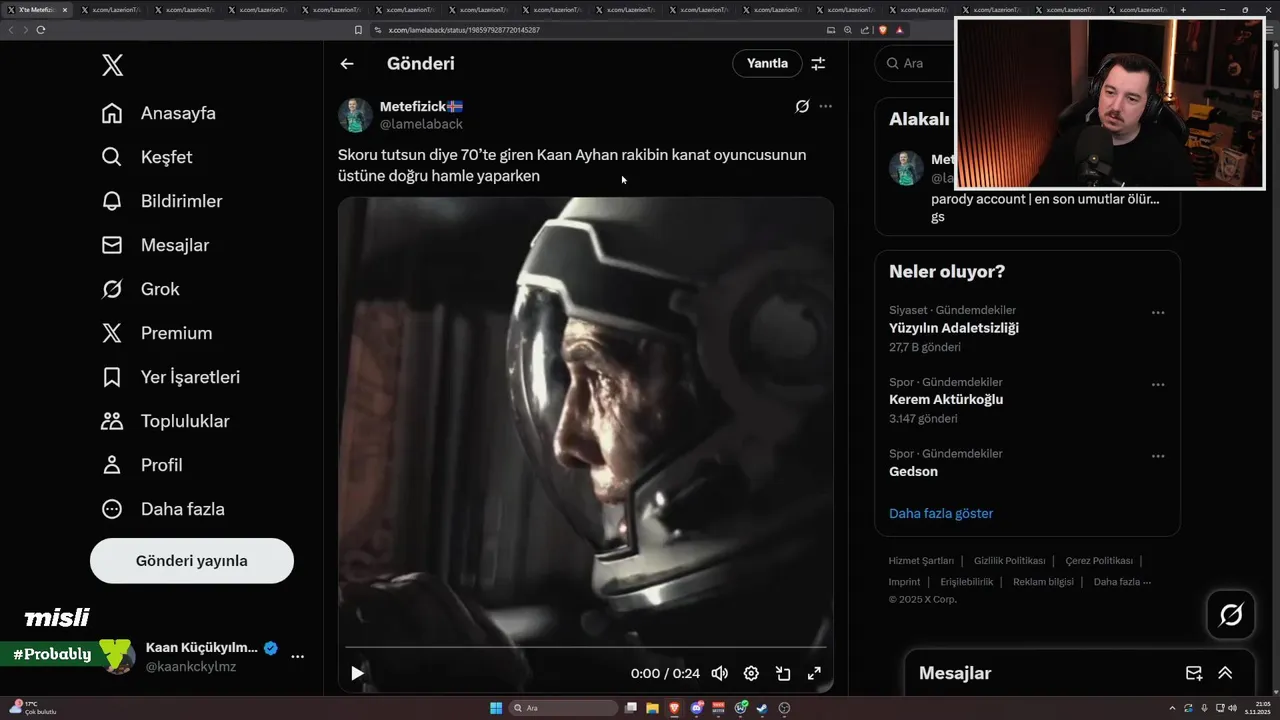This screenshot has width=1280, height=720.
Task: Open Windows Start menu
Action: click(x=496, y=708)
